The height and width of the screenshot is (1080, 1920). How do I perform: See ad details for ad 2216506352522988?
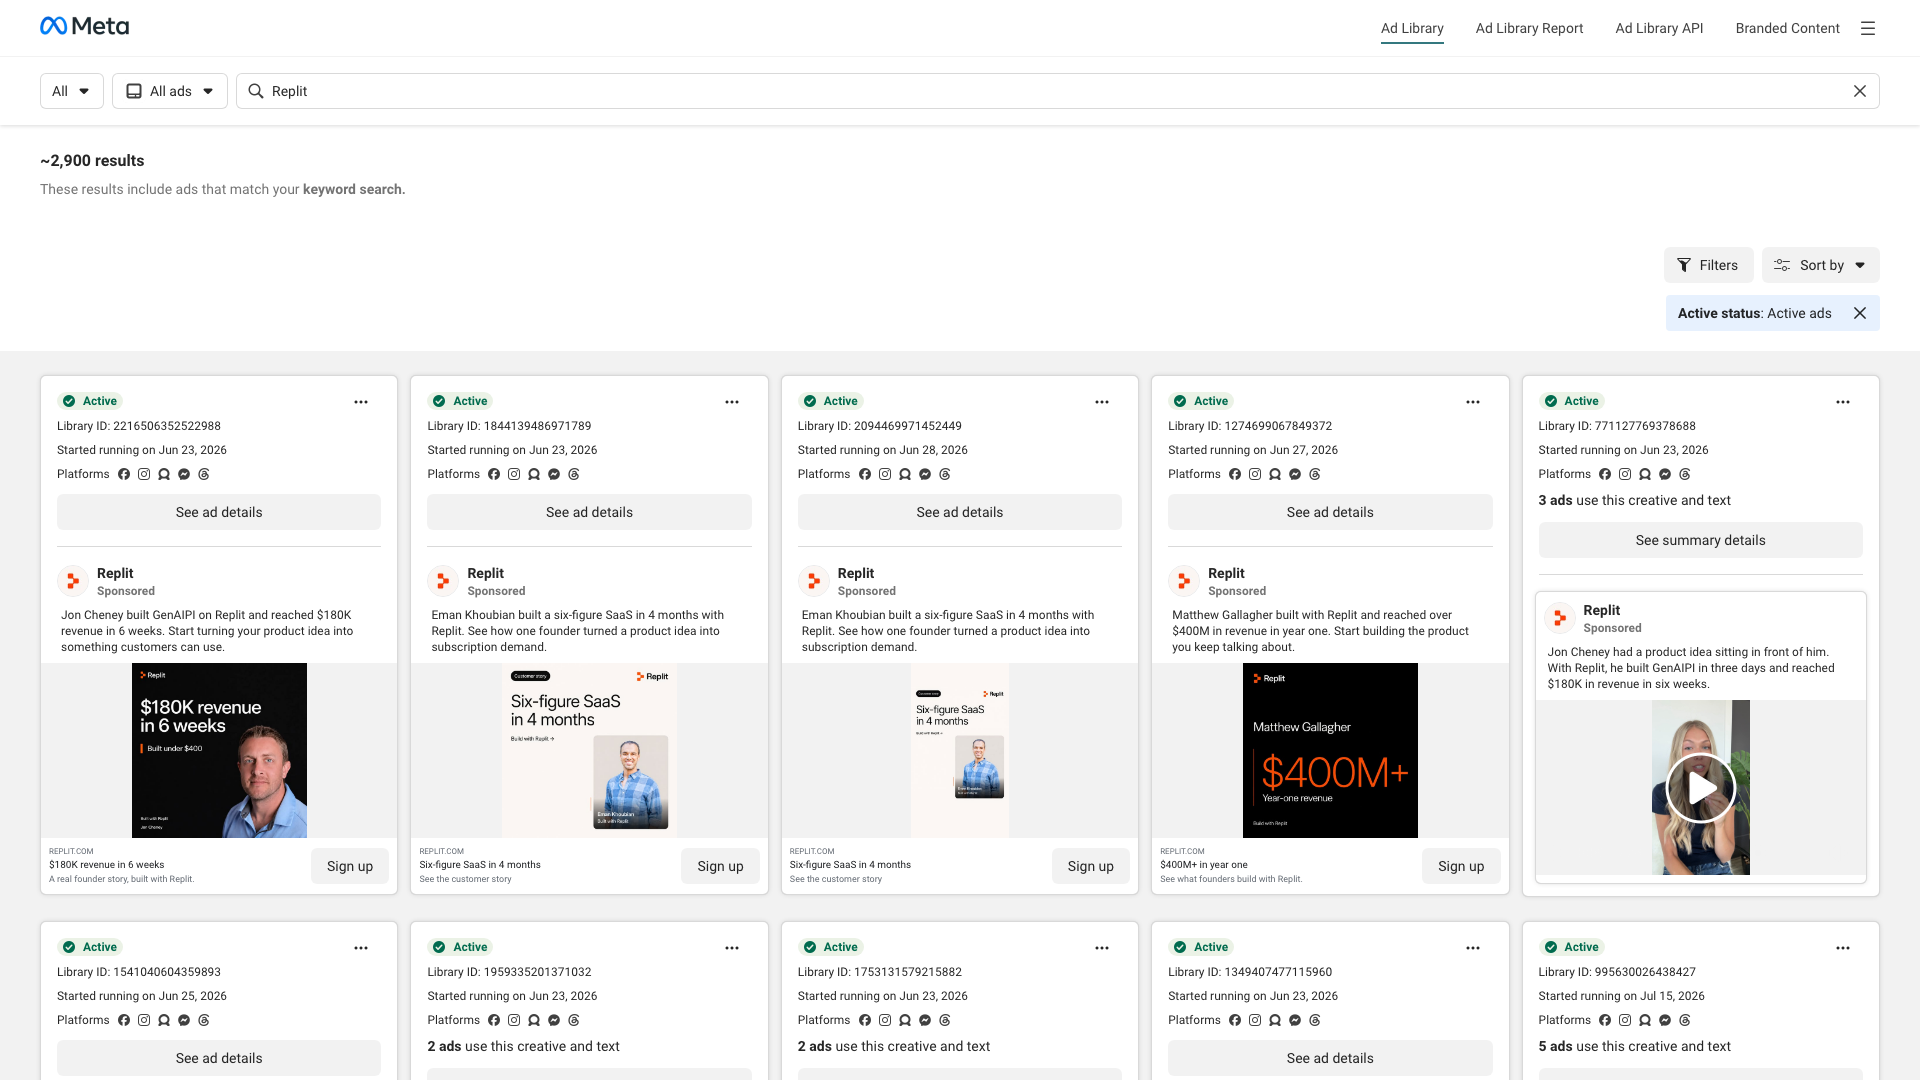coord(219,512)
